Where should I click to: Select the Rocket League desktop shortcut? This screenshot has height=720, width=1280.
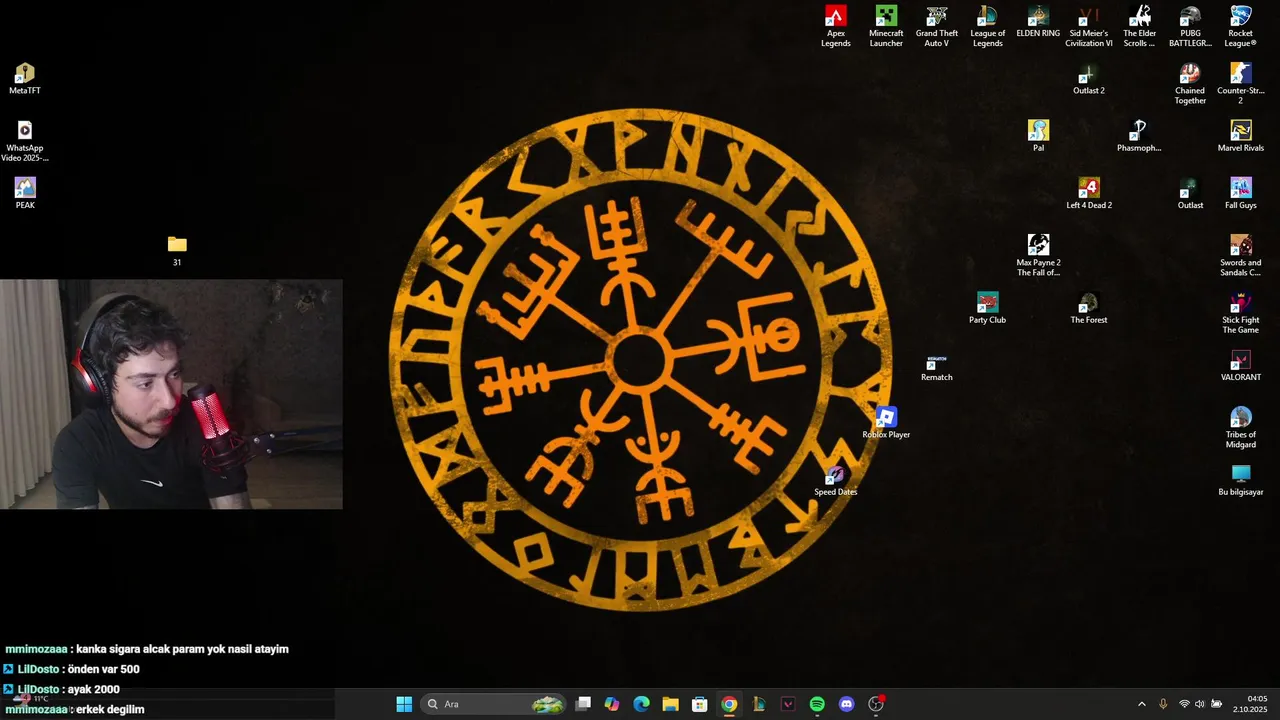pyautogui.click(x=1241, y=27)
